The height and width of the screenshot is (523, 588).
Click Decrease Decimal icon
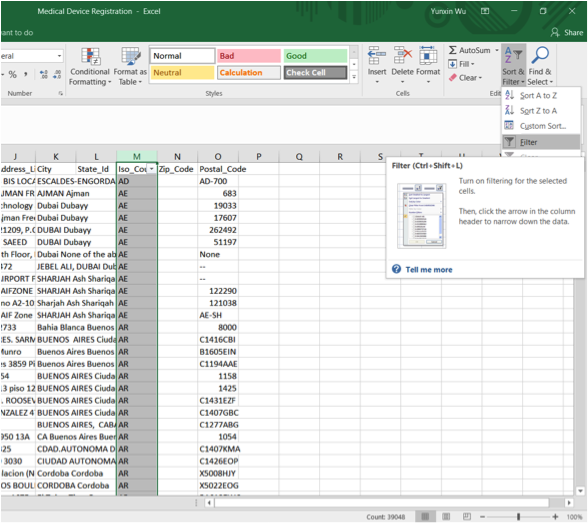(57, 75)
